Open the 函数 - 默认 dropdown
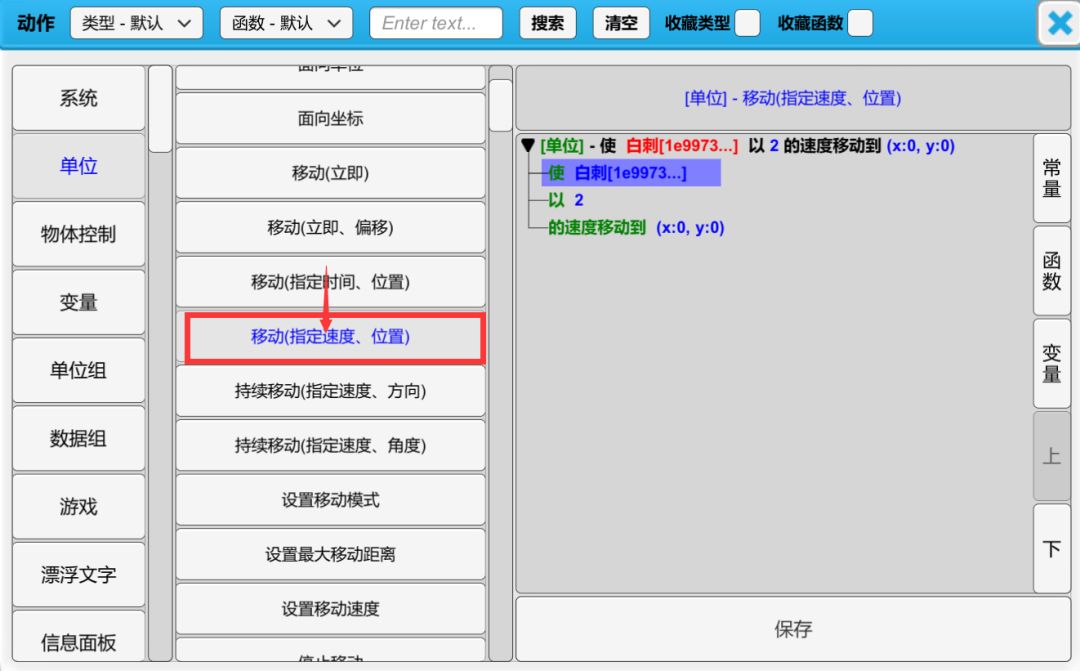 point(286,23)
